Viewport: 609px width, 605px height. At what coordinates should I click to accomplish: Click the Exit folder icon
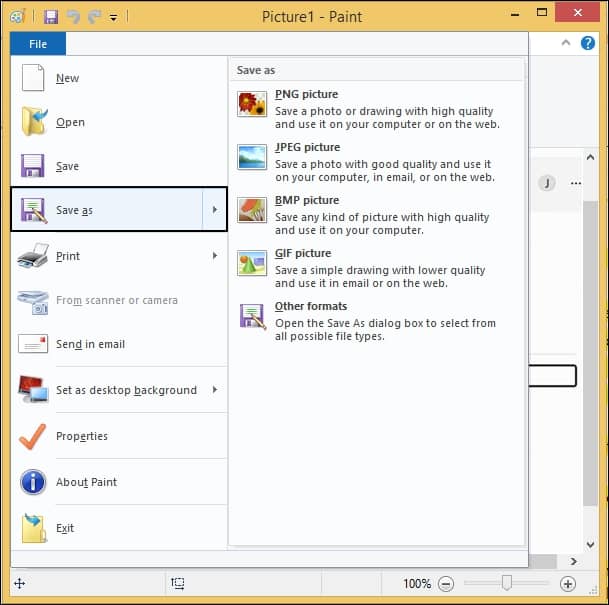point(34,528)
